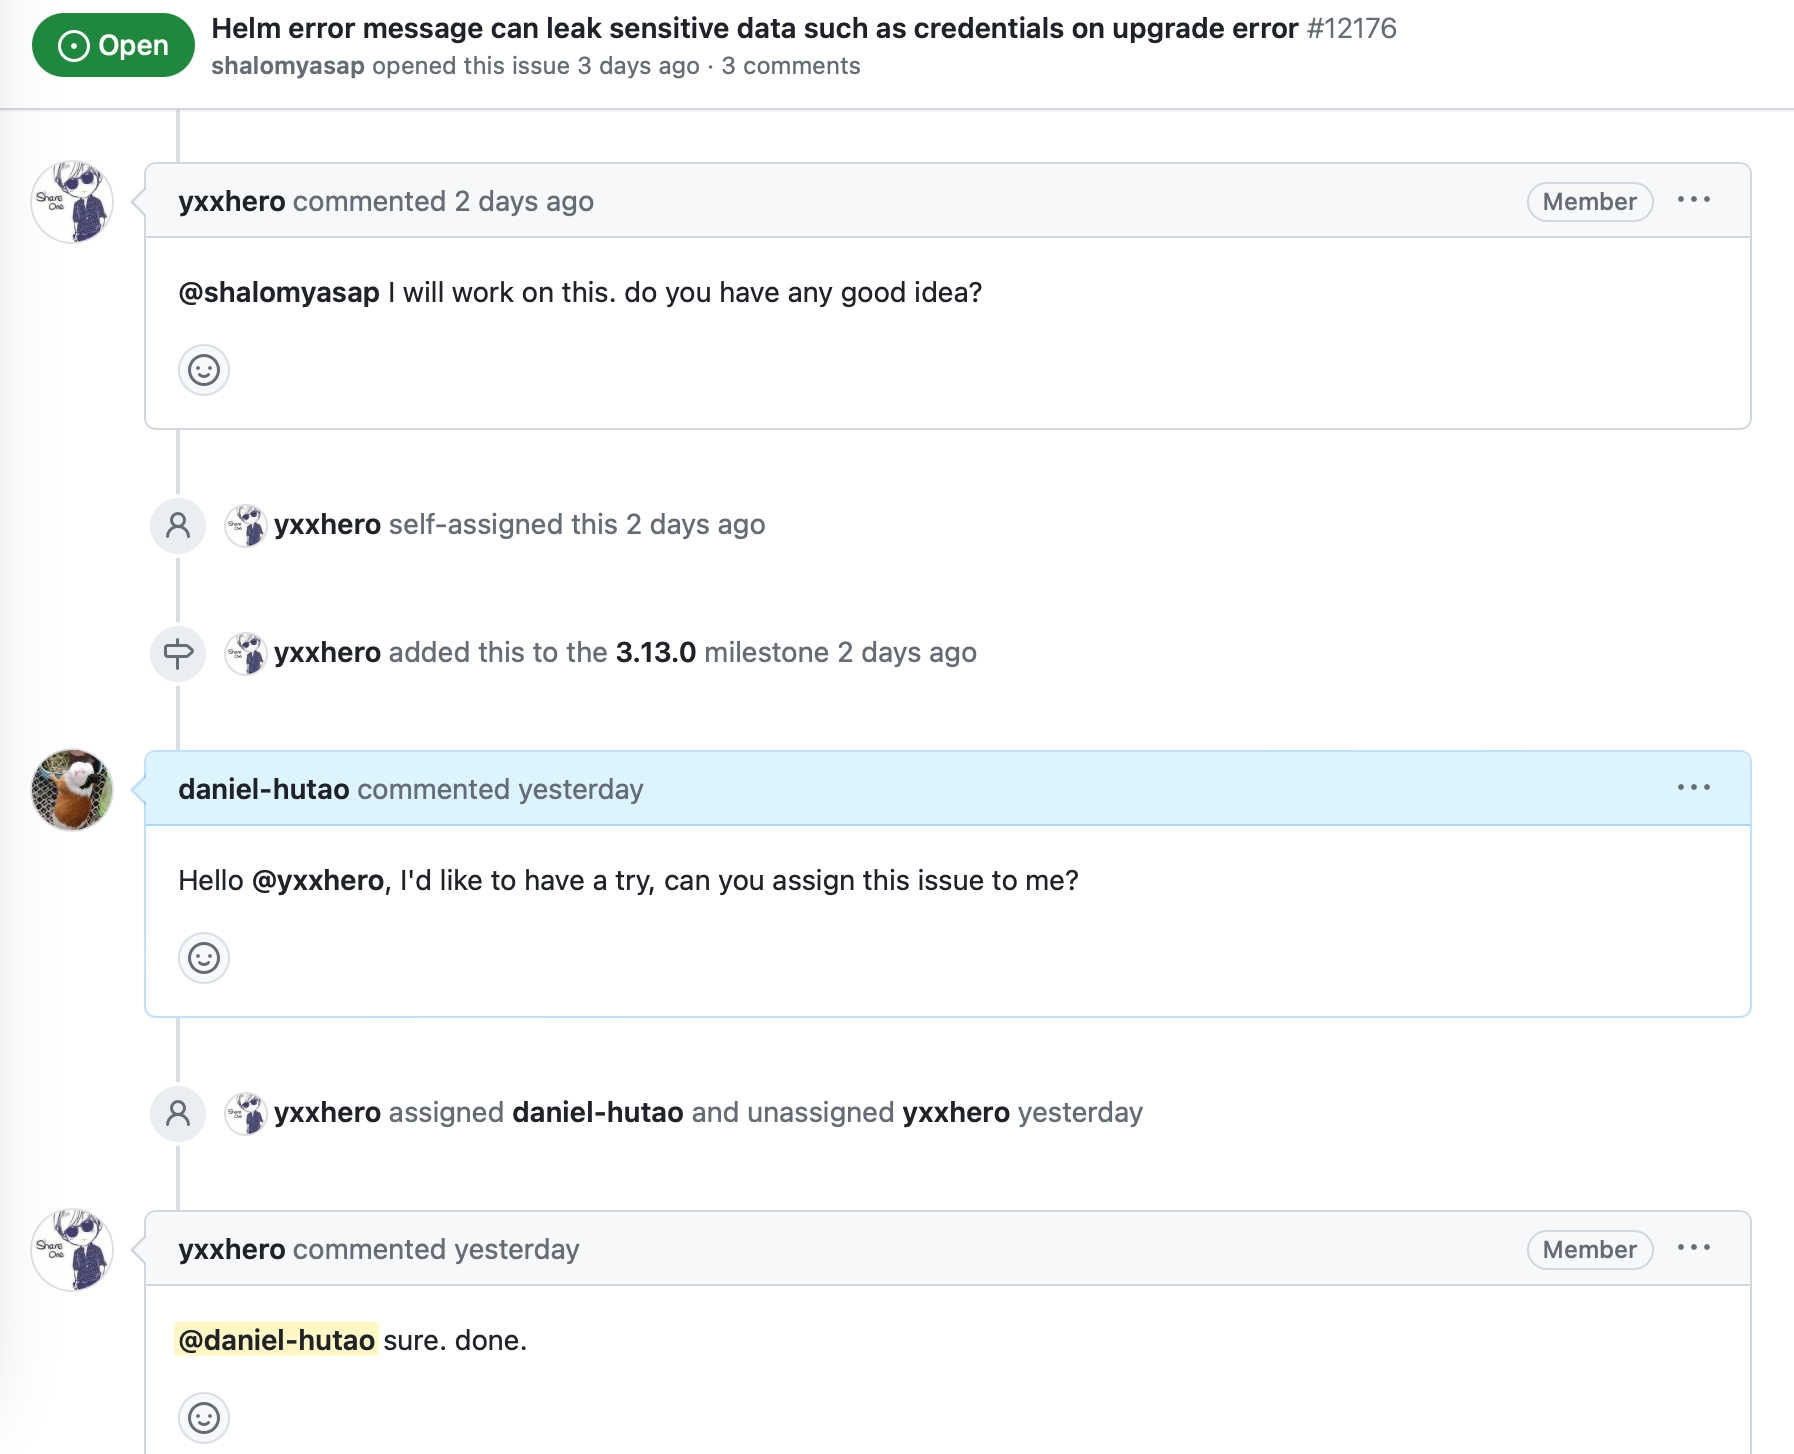This screenshot has width=1794, height=1454.
Task: Add a reaction to yxxhero's first comment
Action: 203,370
